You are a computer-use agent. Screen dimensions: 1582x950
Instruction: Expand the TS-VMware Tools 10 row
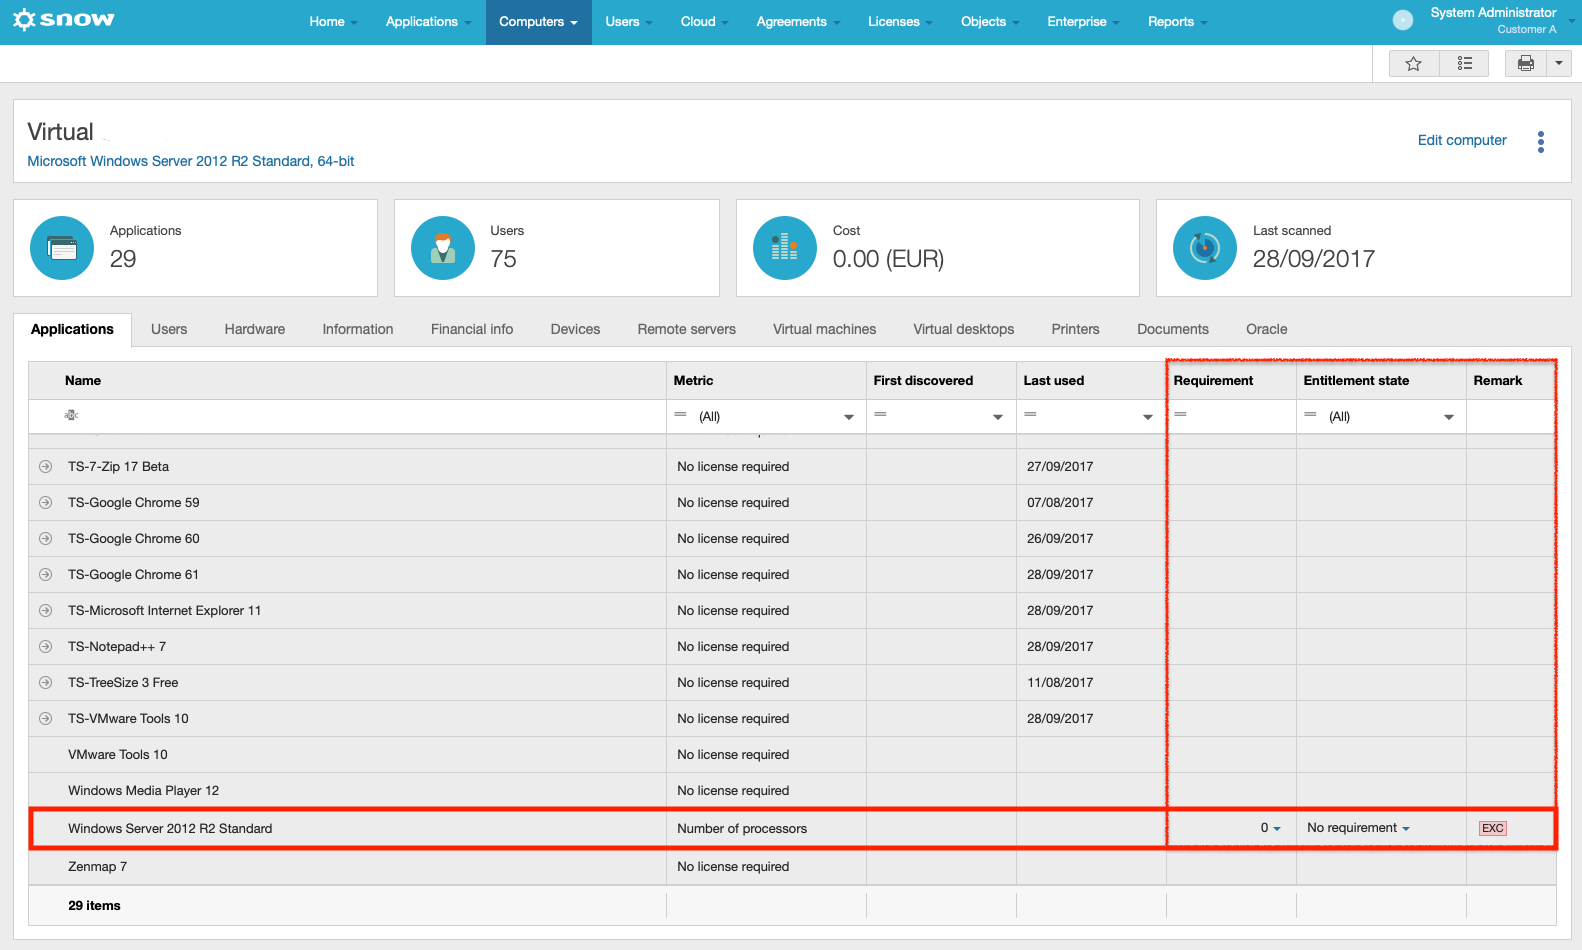45,719
